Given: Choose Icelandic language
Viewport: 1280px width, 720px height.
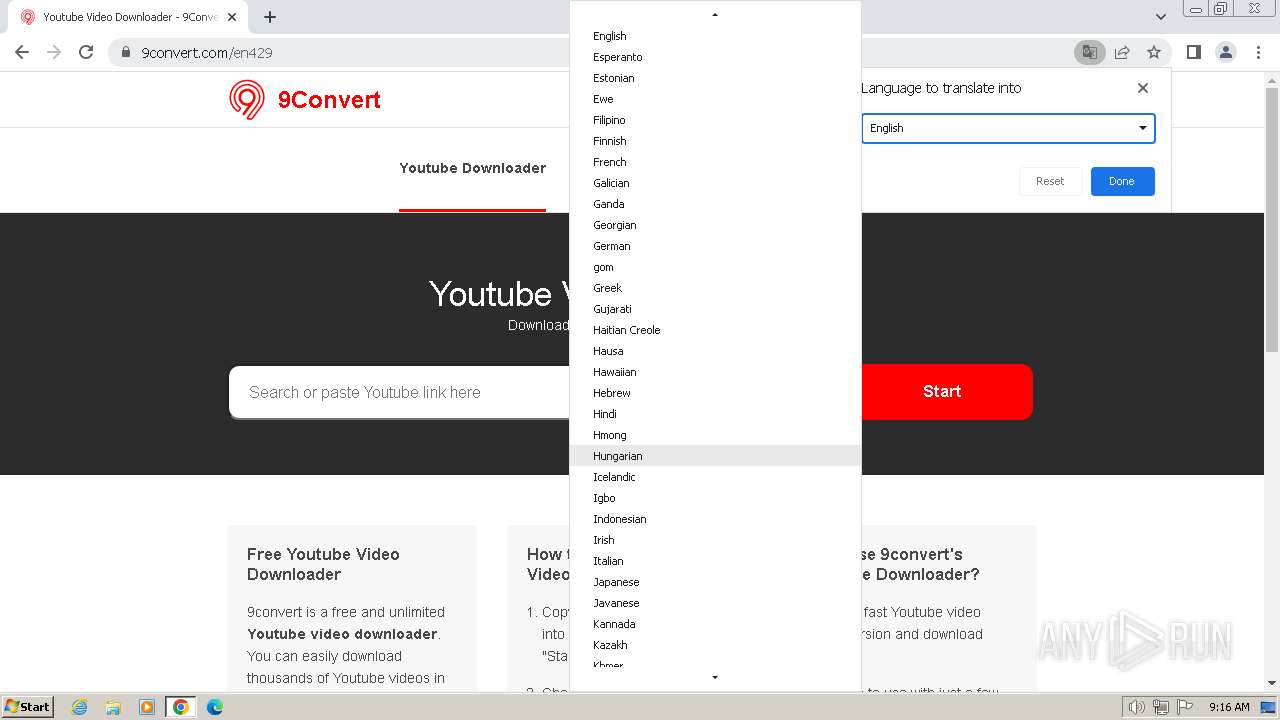Looking at the screenshot, I should click(x=715, y=477).
